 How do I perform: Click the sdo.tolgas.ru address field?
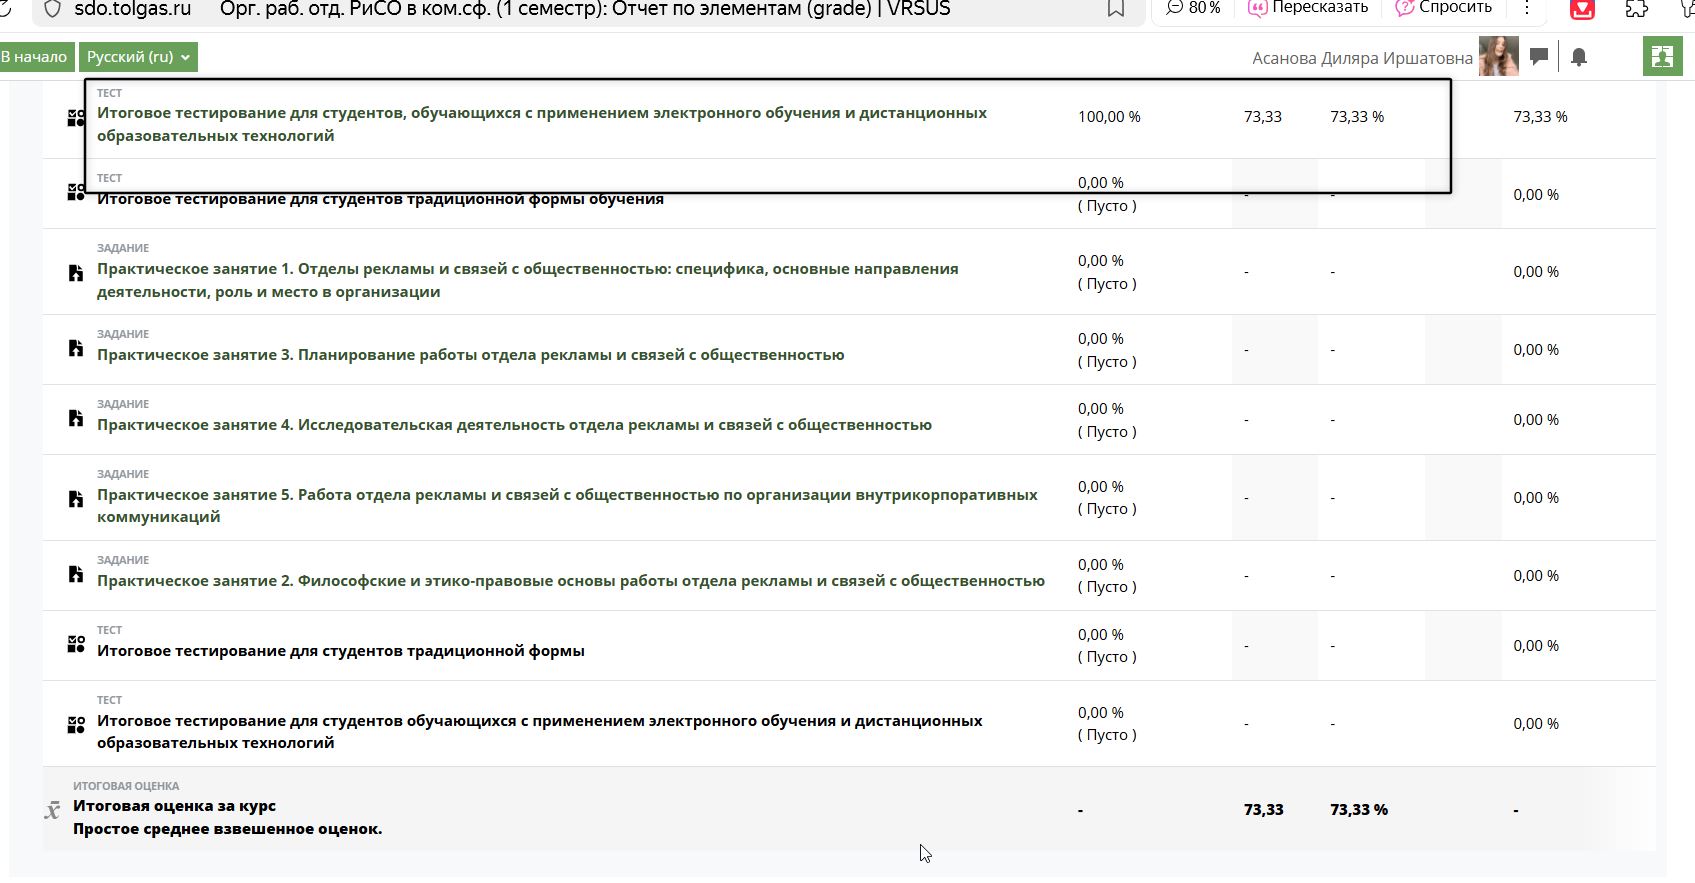pyautogui.click(x=132, y=9)
